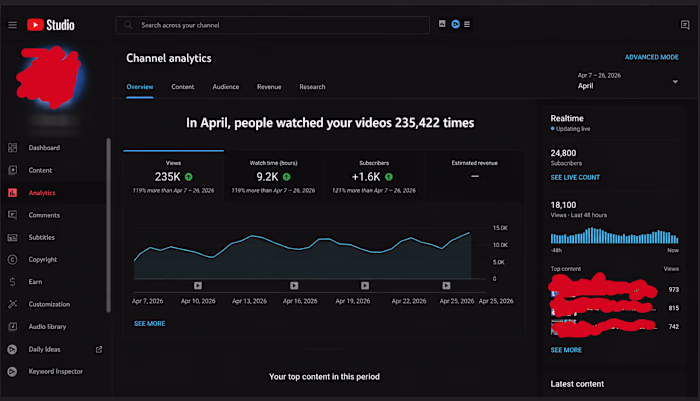The height and width of the screenshot is (401, 700).
Task: Click the video marker near Apr 25
Action: [446, 285]
